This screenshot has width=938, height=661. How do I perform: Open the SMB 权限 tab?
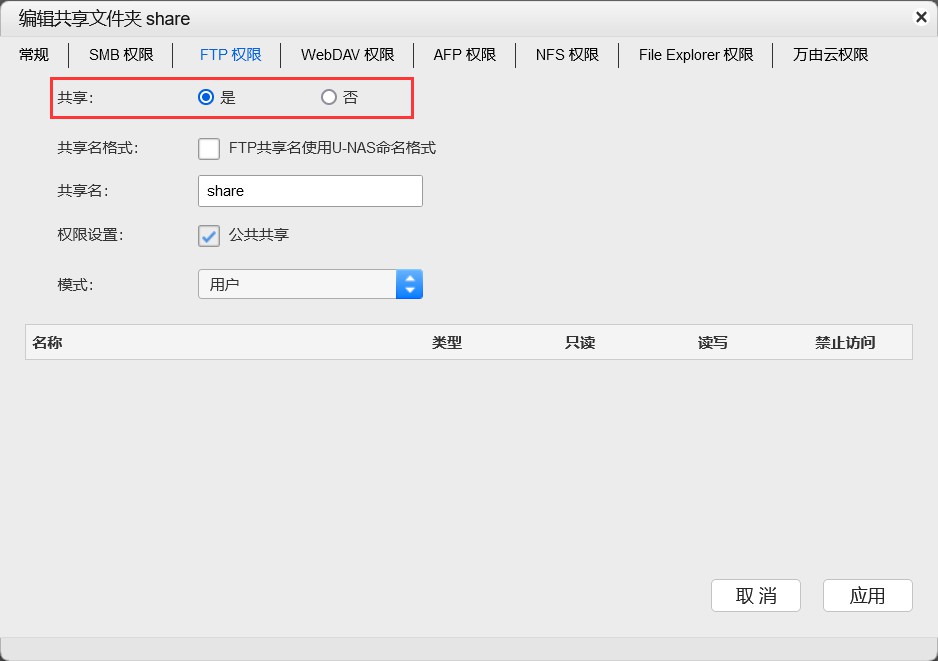click(121, 55)
